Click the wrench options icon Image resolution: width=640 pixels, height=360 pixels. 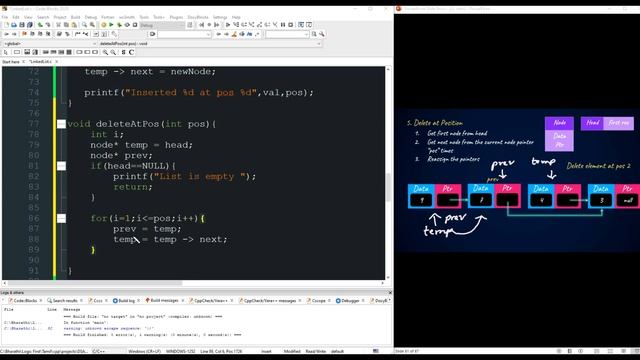(322, 34)
